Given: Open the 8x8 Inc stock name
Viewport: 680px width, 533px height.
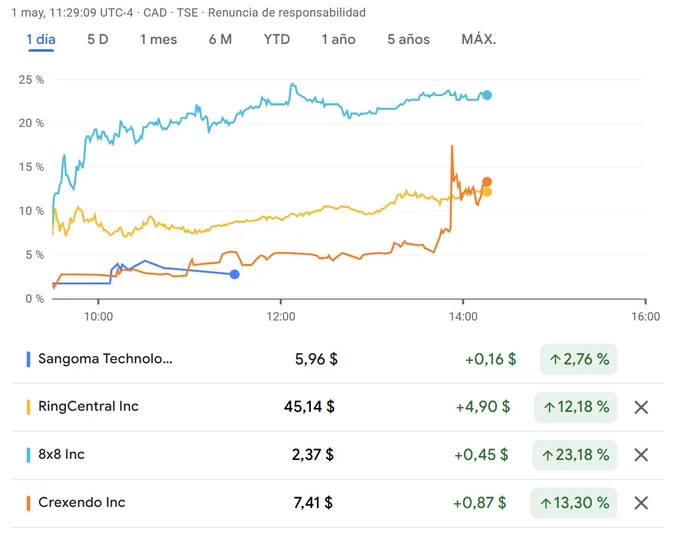Looking at the screenshot, I should (61, 455).
